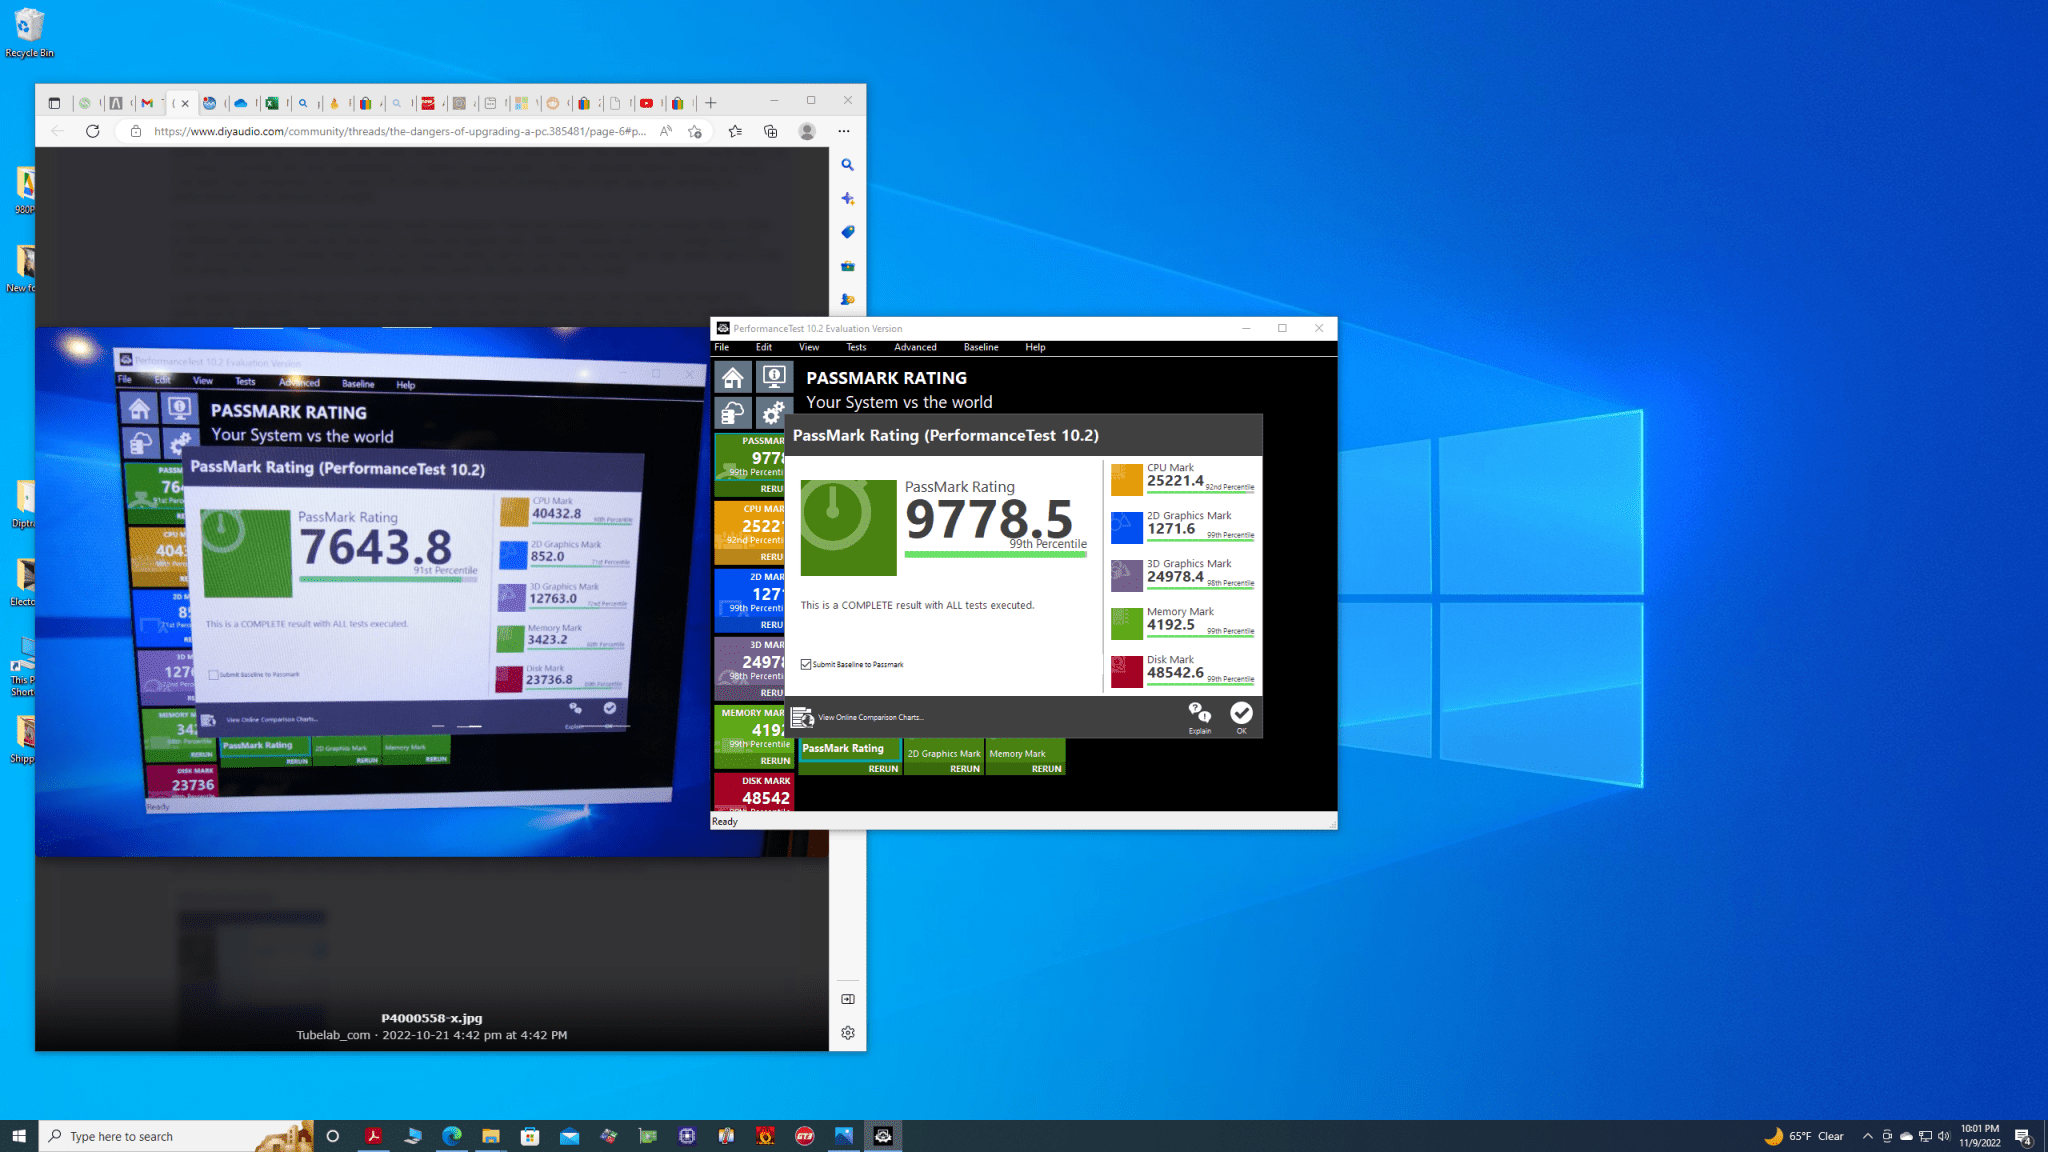
Task: Open a new tab in Edge
Action: click(x=711, y=103)
